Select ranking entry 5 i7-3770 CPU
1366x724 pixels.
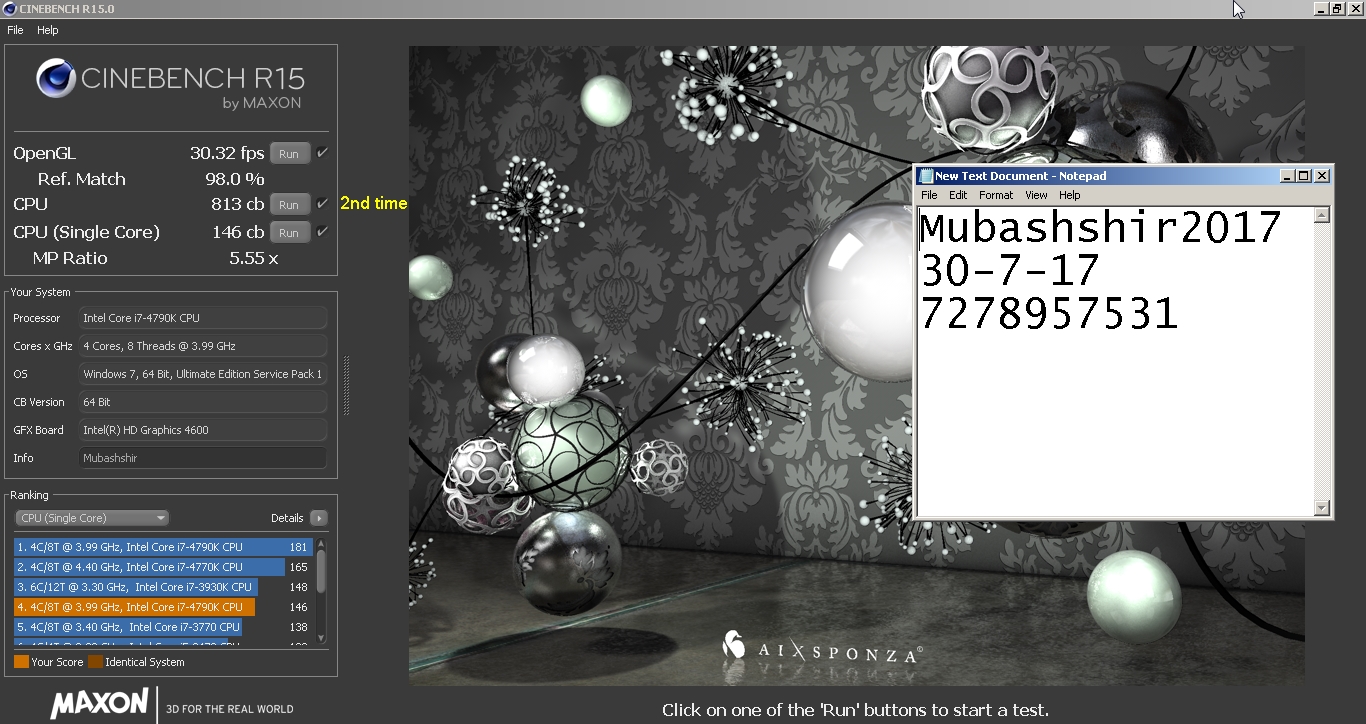tap(163, 627)
